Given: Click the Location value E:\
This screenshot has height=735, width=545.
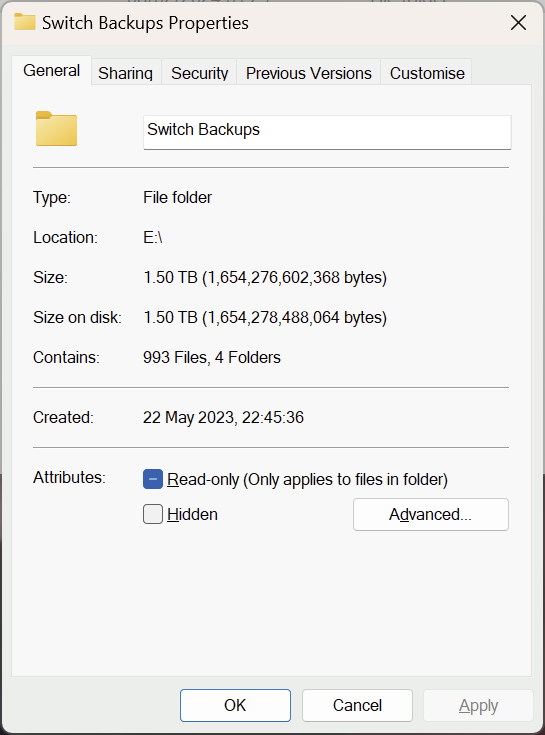Looking at the screenshot, I should 153,237.
